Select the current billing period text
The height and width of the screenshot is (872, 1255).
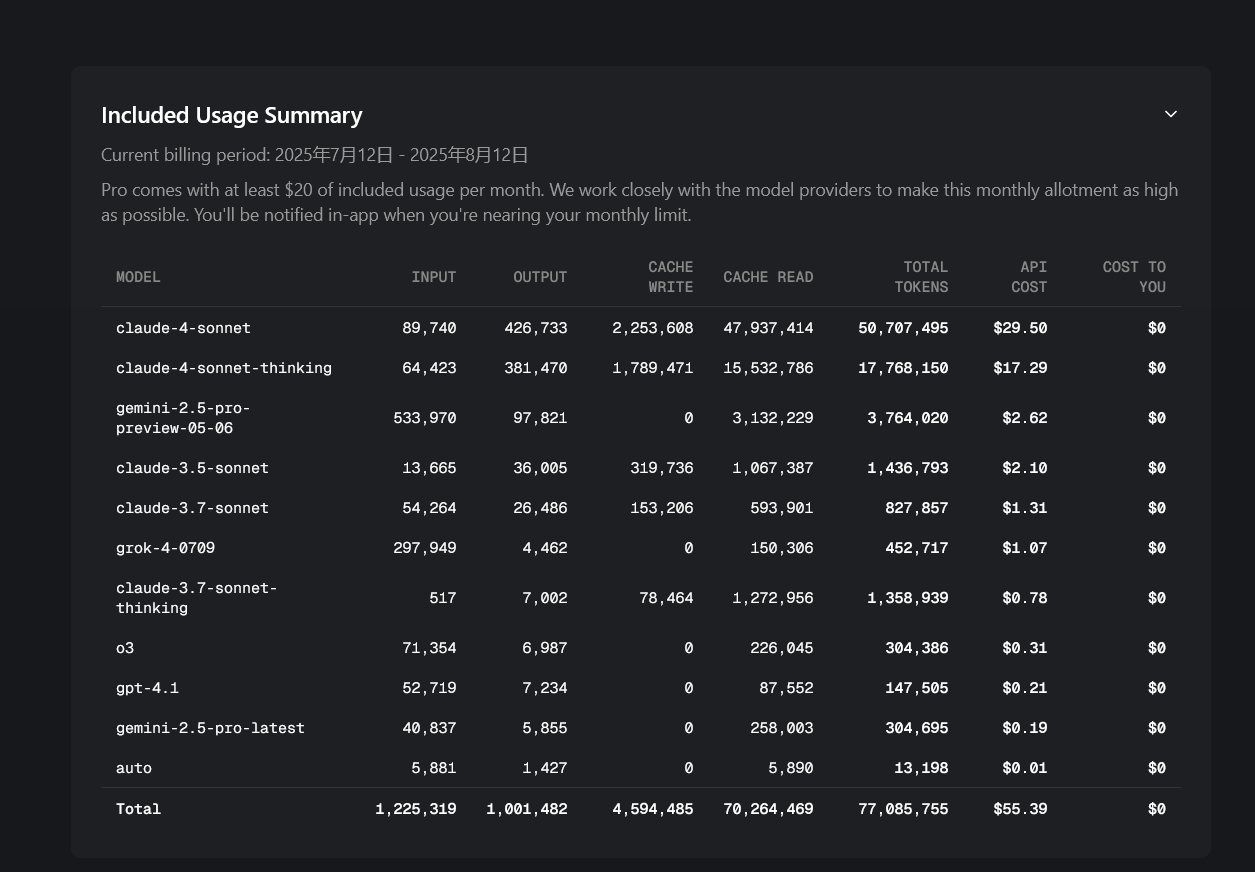pos(315,155)
